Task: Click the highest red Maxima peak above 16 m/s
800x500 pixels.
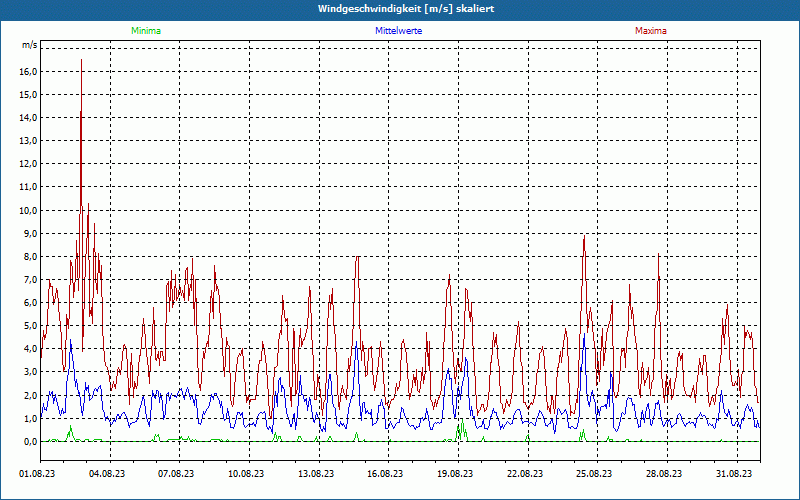Action: (x=81, y=60)
